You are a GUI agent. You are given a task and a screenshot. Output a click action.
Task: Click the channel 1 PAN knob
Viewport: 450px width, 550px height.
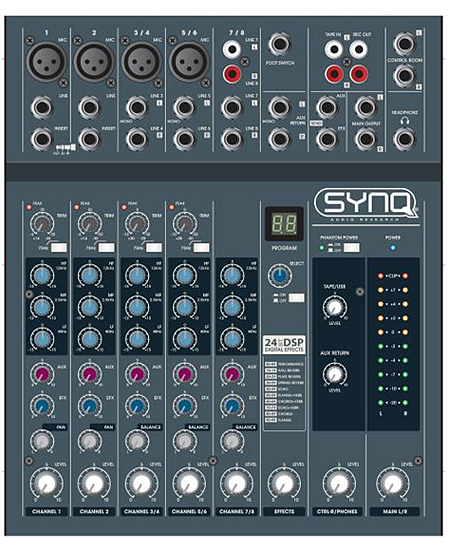(42, 441)
